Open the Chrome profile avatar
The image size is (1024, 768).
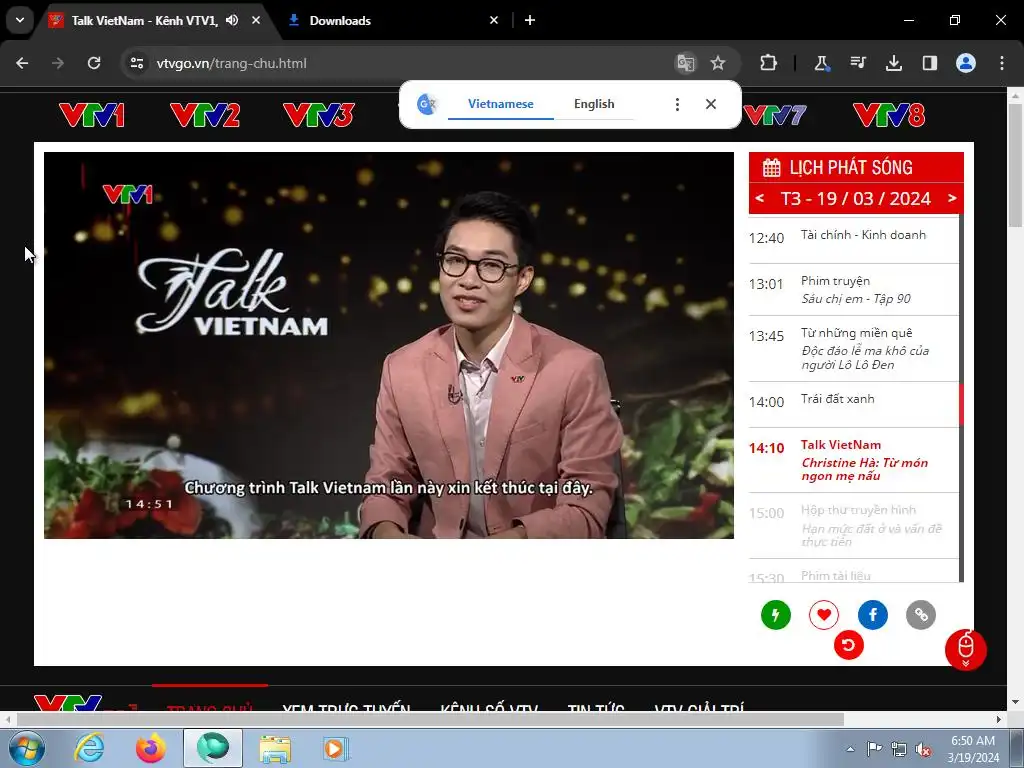(x=966, y=63)
